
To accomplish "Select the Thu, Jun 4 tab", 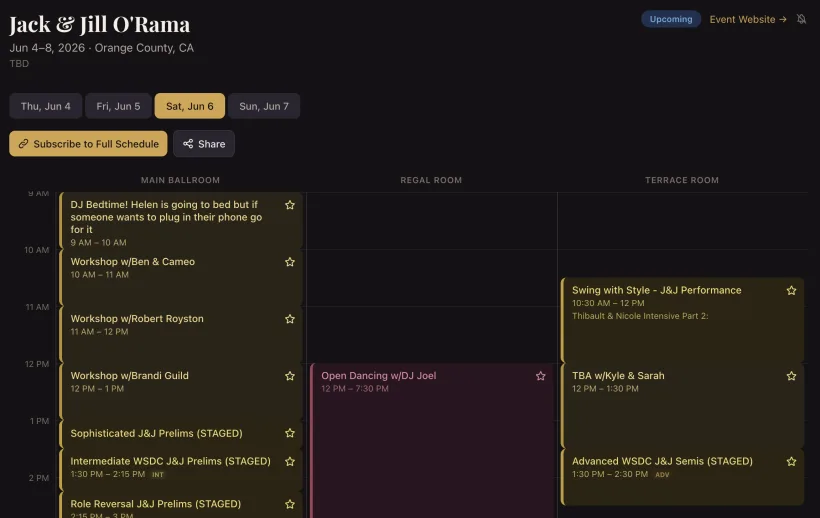I will [45, 106].
